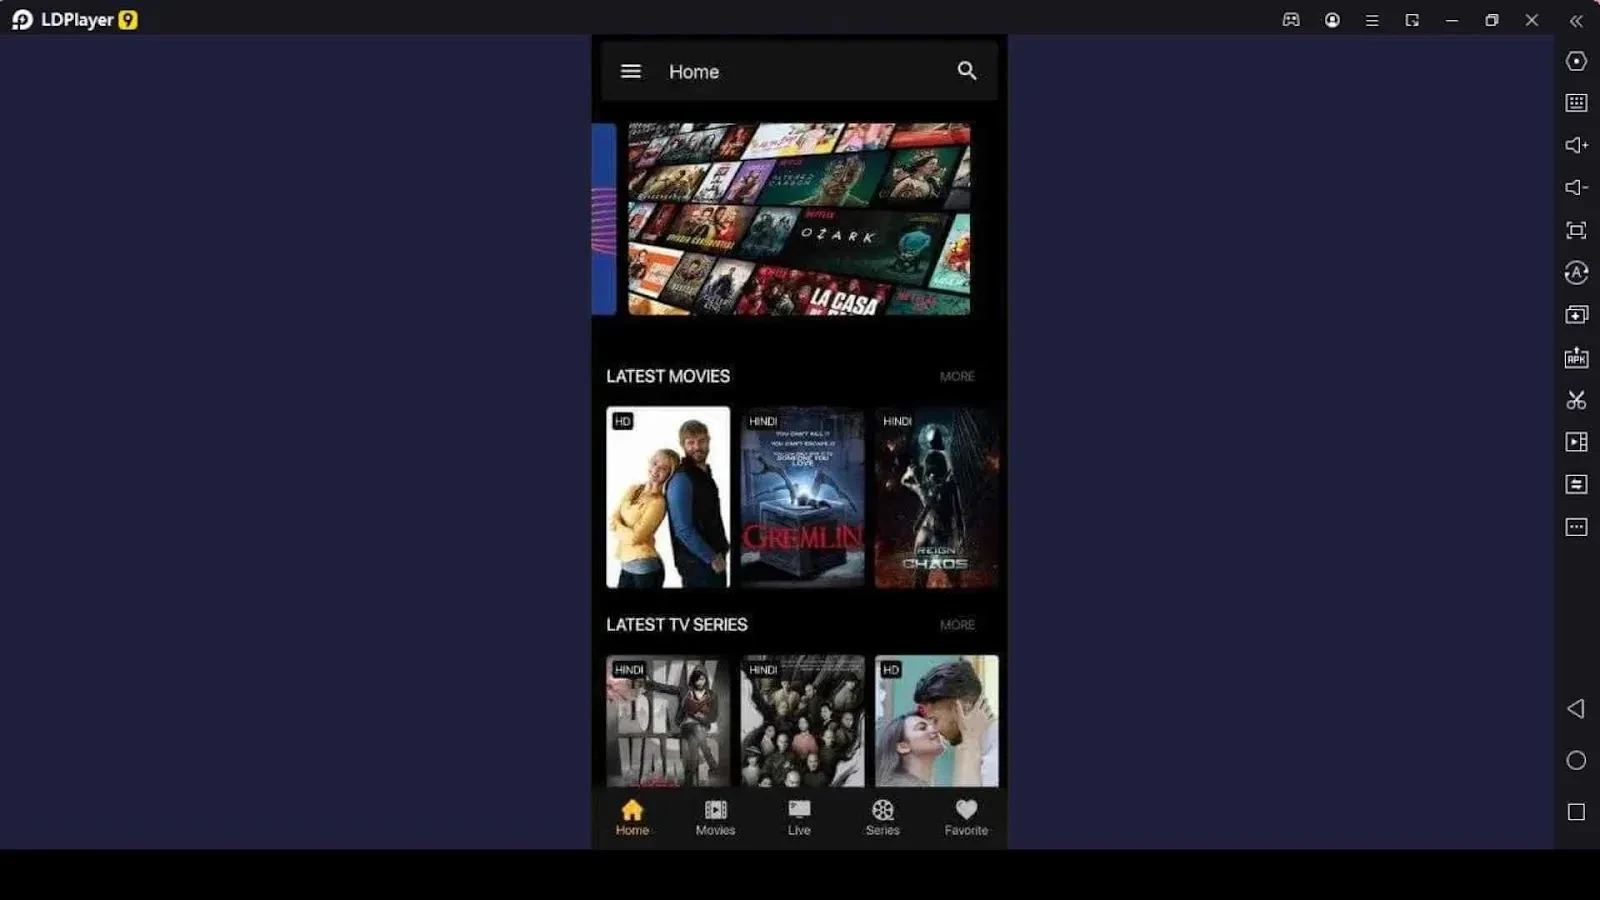Click MORE next to Latest TV Series

(957, 624)
